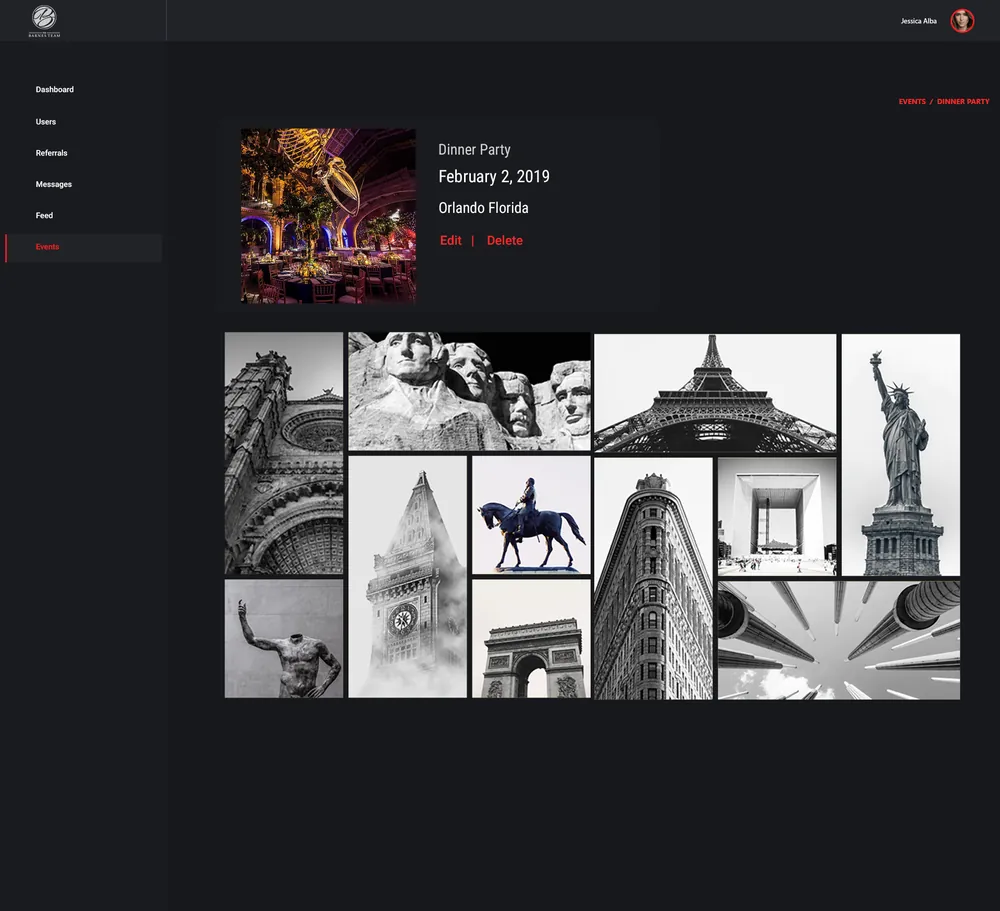Open the Flatiron Building photo

(x=653, y=579)
